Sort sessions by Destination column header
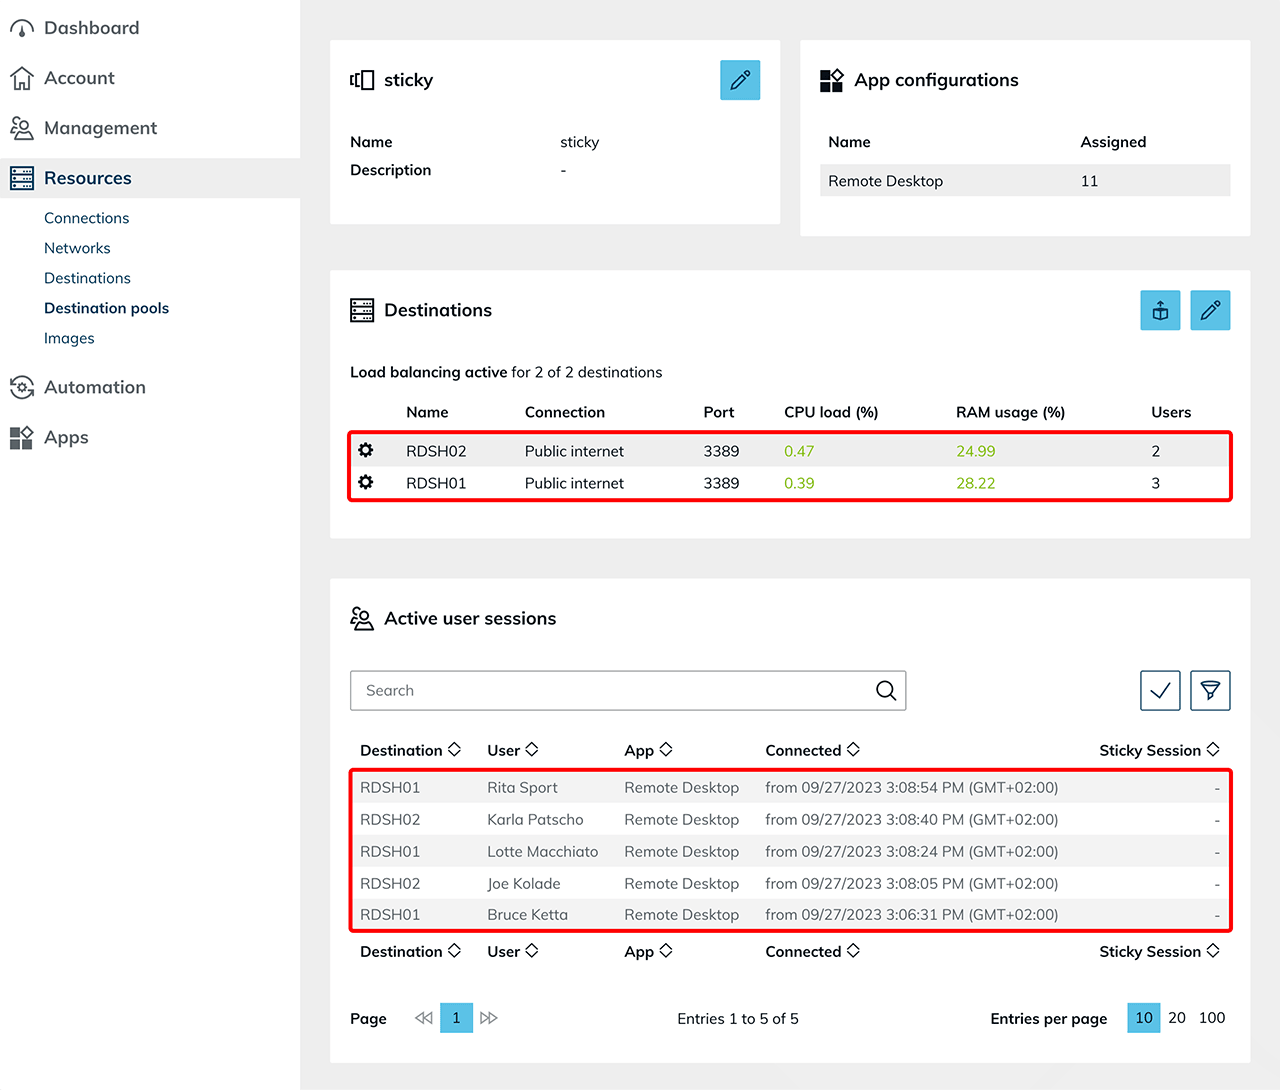The image size is (1280, 1090). [410, 750]
